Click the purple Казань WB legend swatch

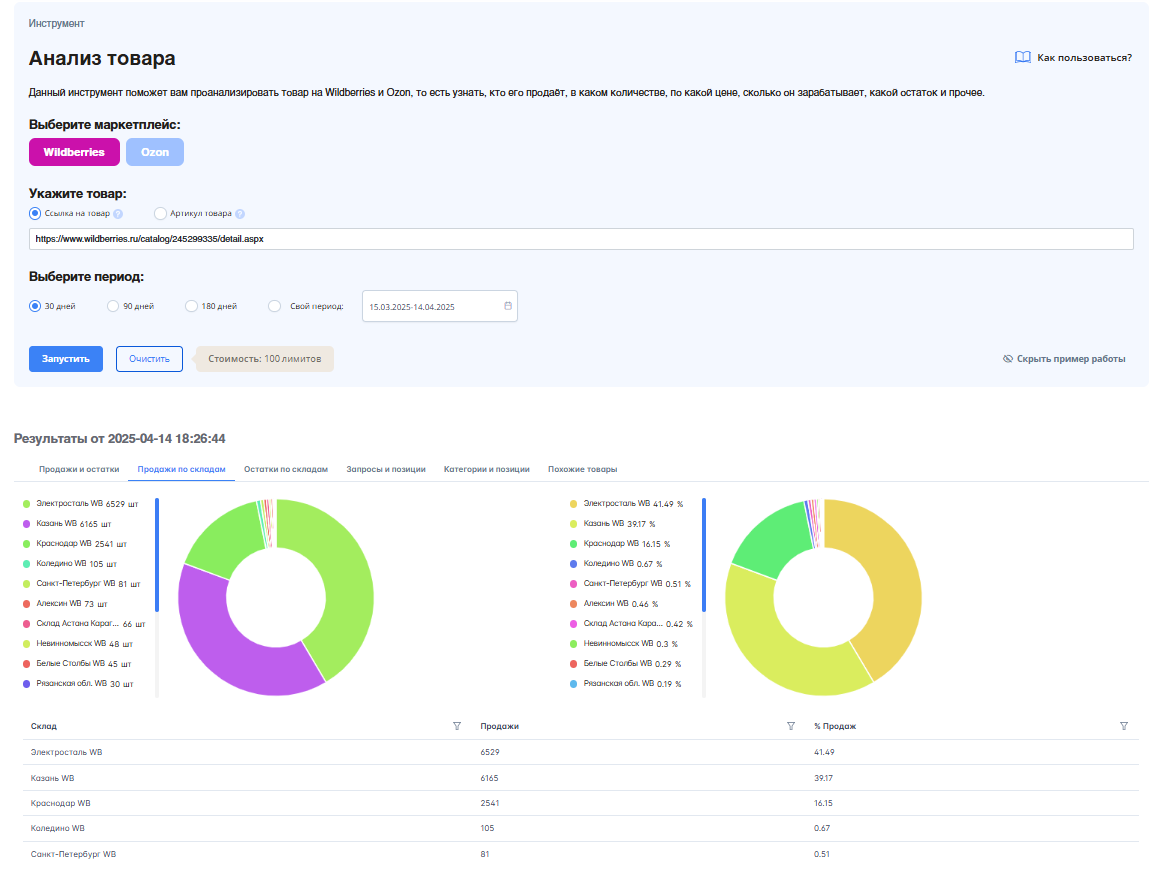point(26,524)
